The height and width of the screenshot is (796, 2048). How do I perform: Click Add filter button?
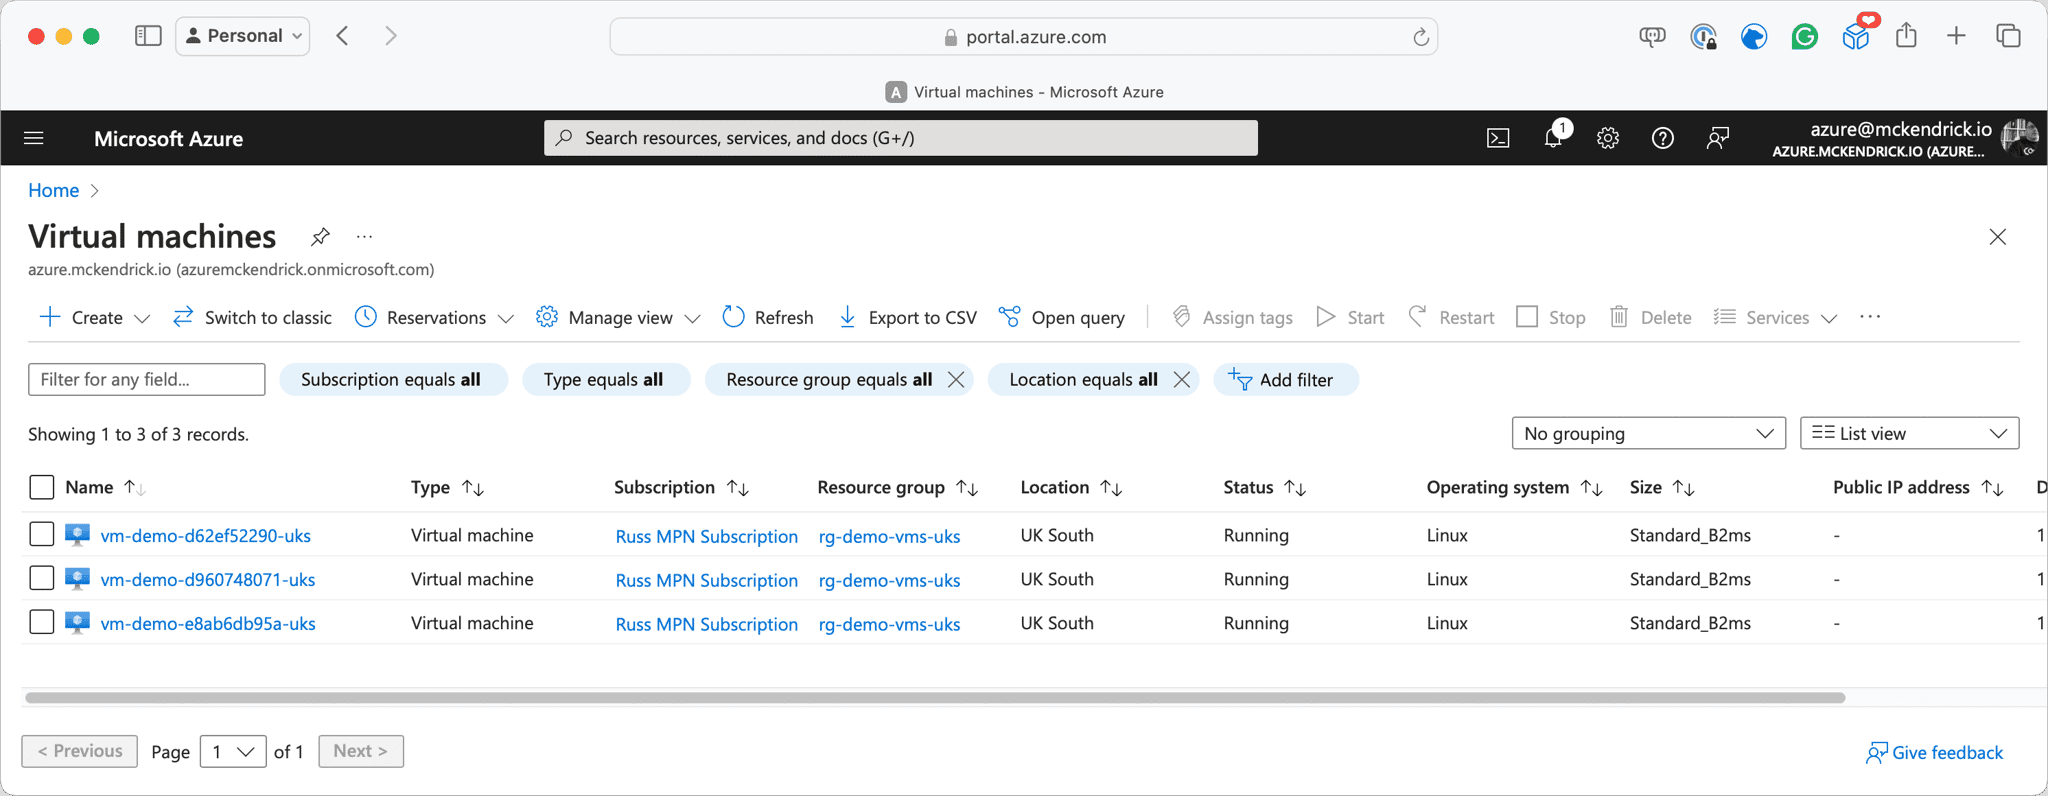[x=1284, y=380]
